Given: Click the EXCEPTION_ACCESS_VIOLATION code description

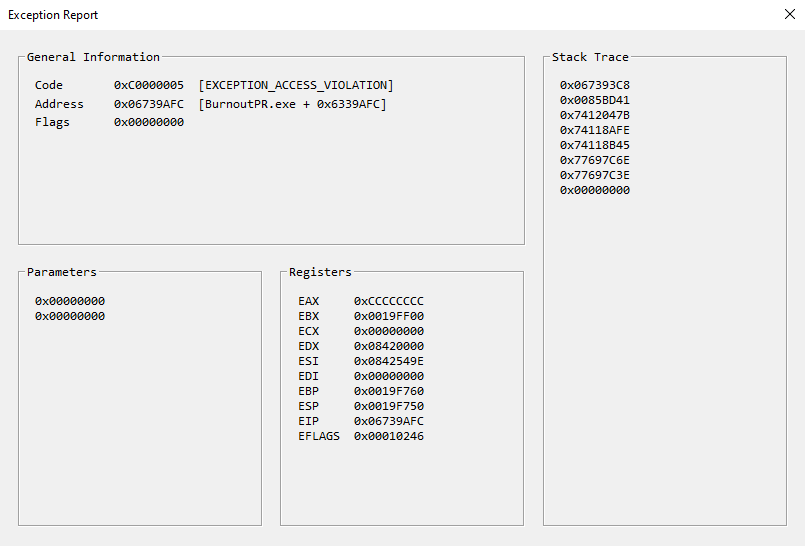Looking at the screenshot, I should 296,86.
